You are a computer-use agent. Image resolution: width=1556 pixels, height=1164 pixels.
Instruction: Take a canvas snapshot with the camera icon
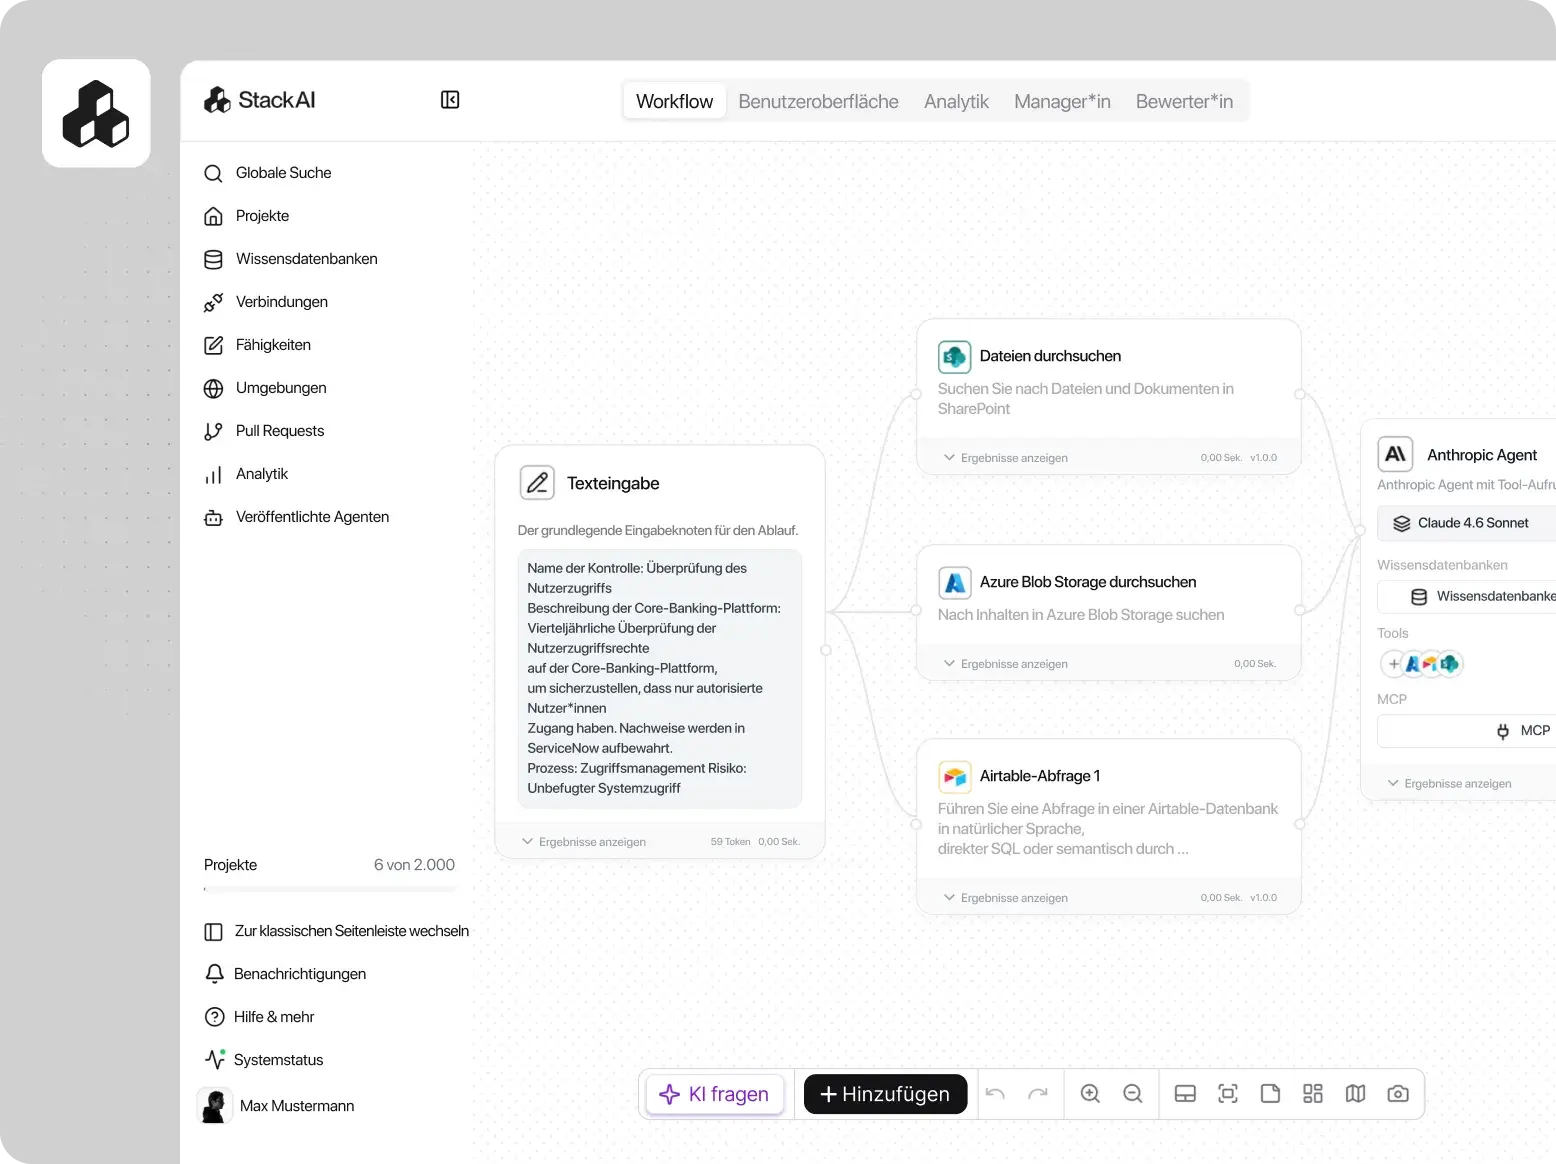pos(1398,1095)
